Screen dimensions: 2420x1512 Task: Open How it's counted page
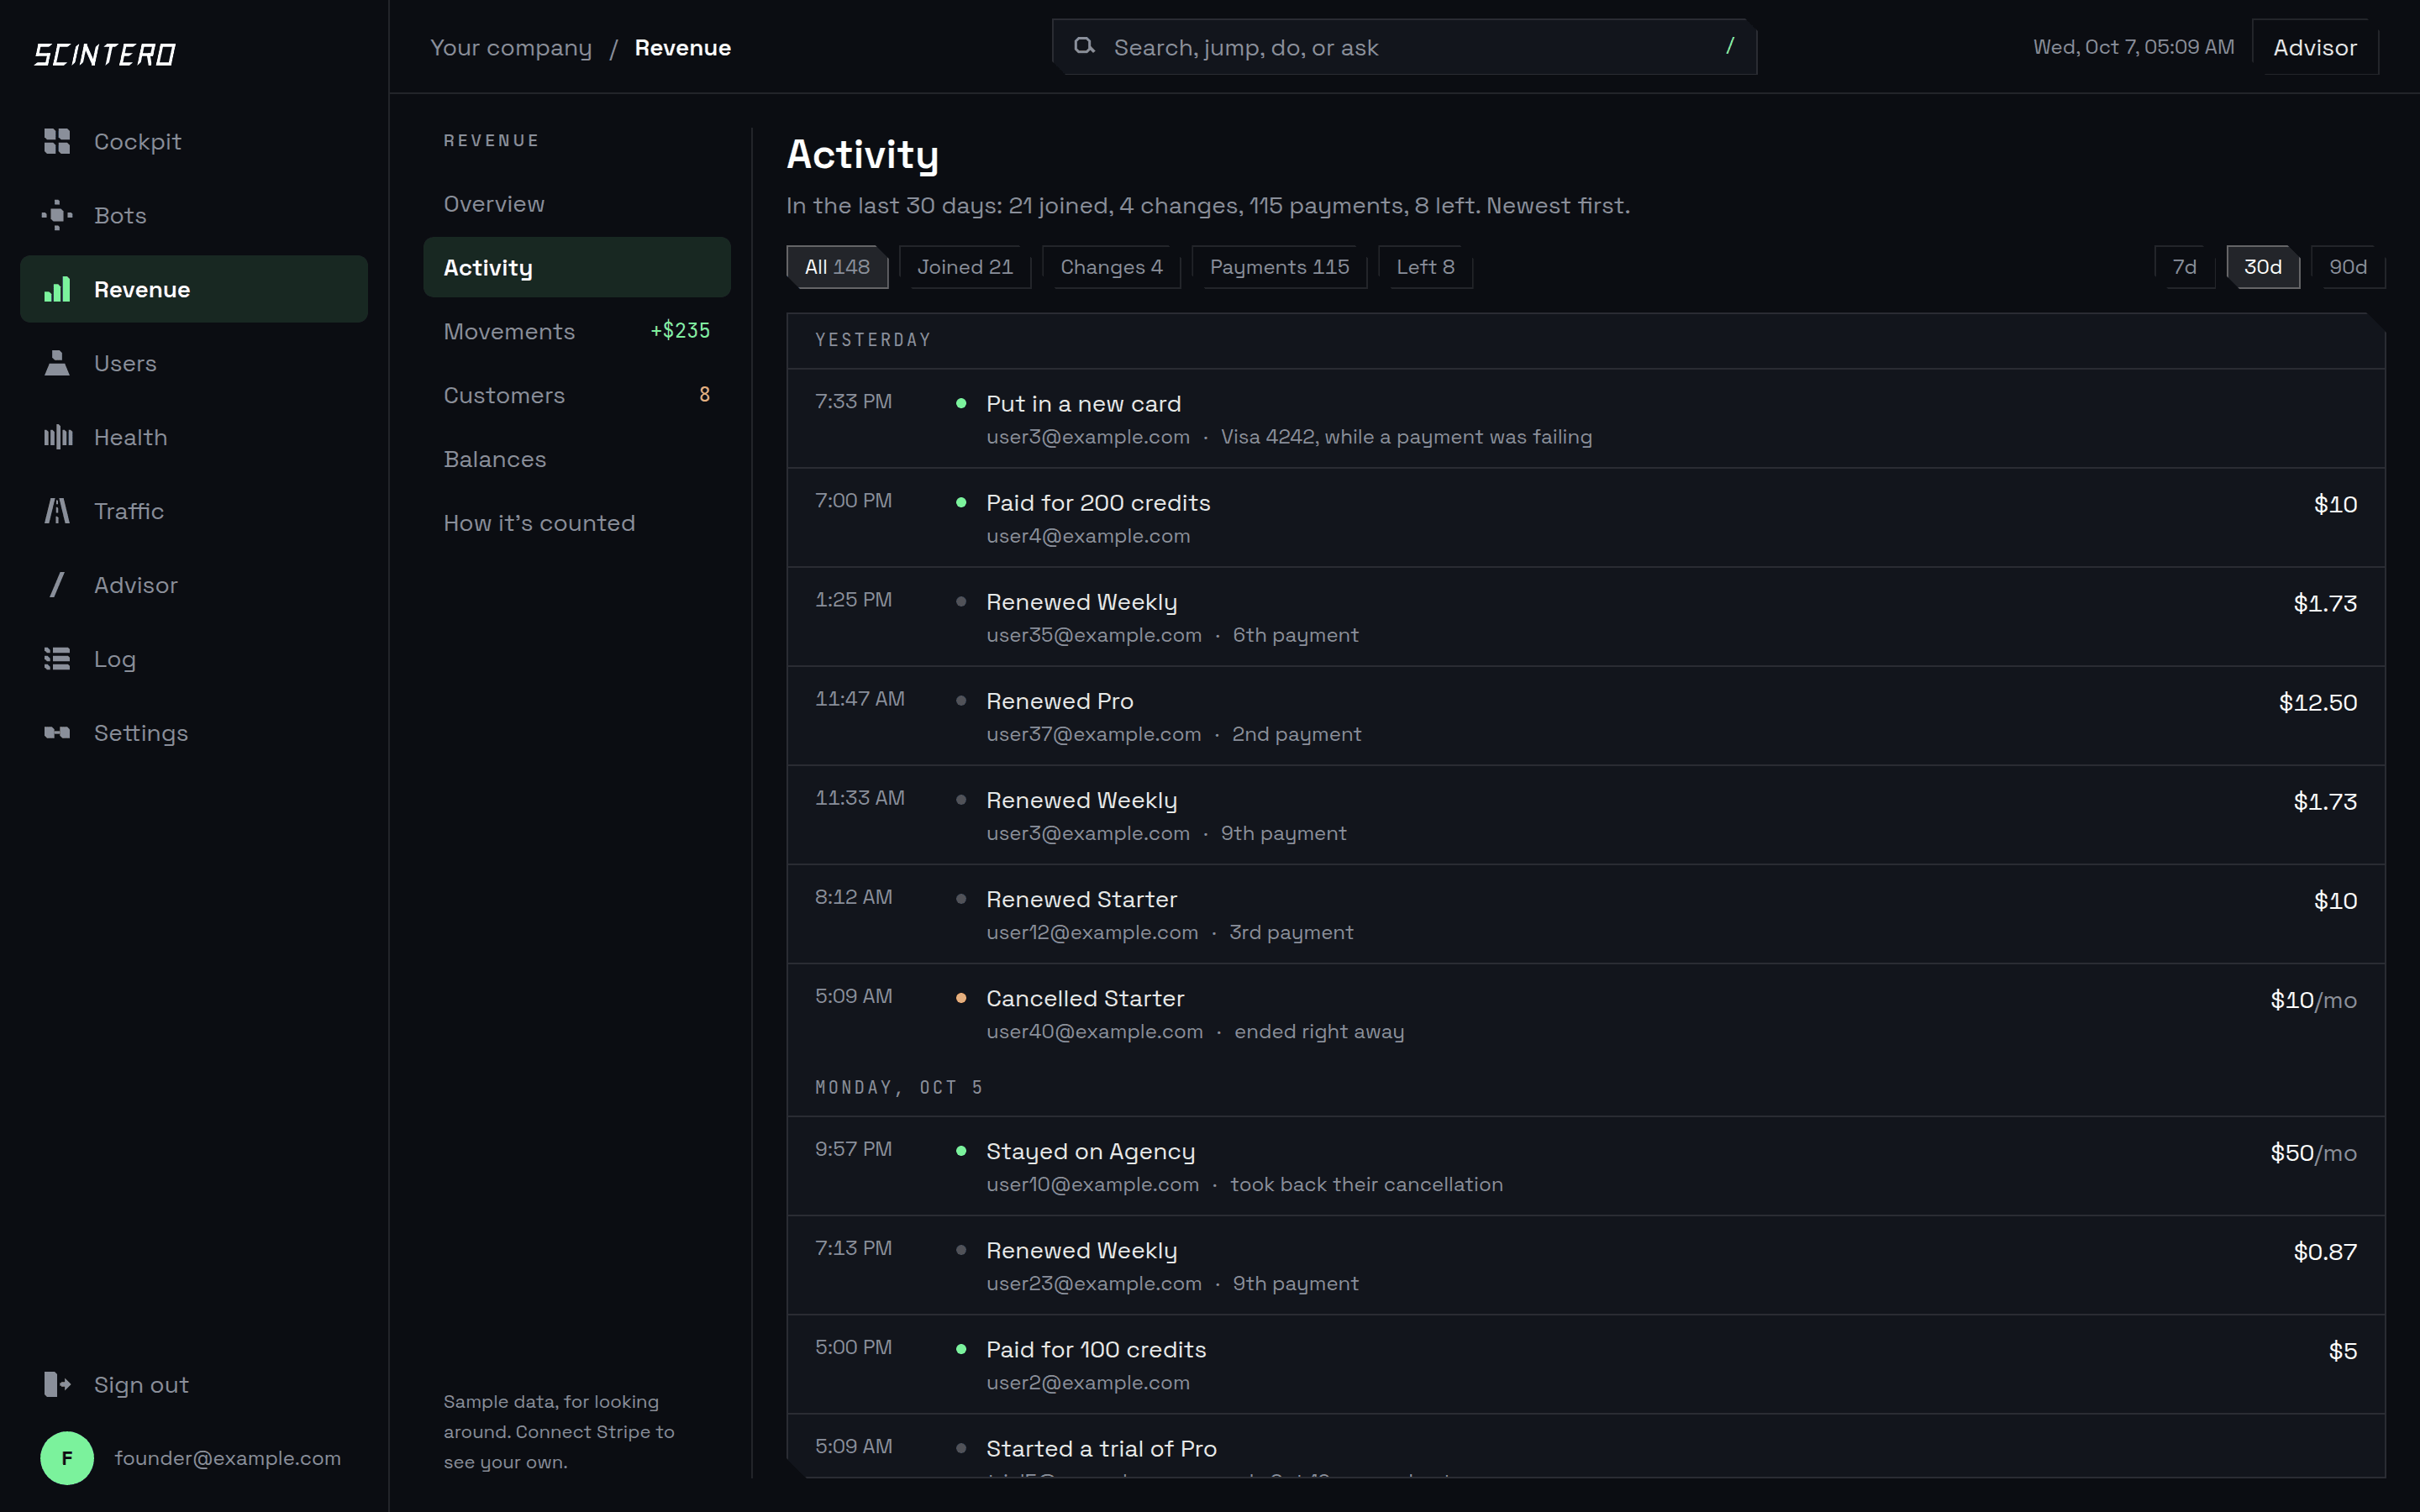point(577,523)
